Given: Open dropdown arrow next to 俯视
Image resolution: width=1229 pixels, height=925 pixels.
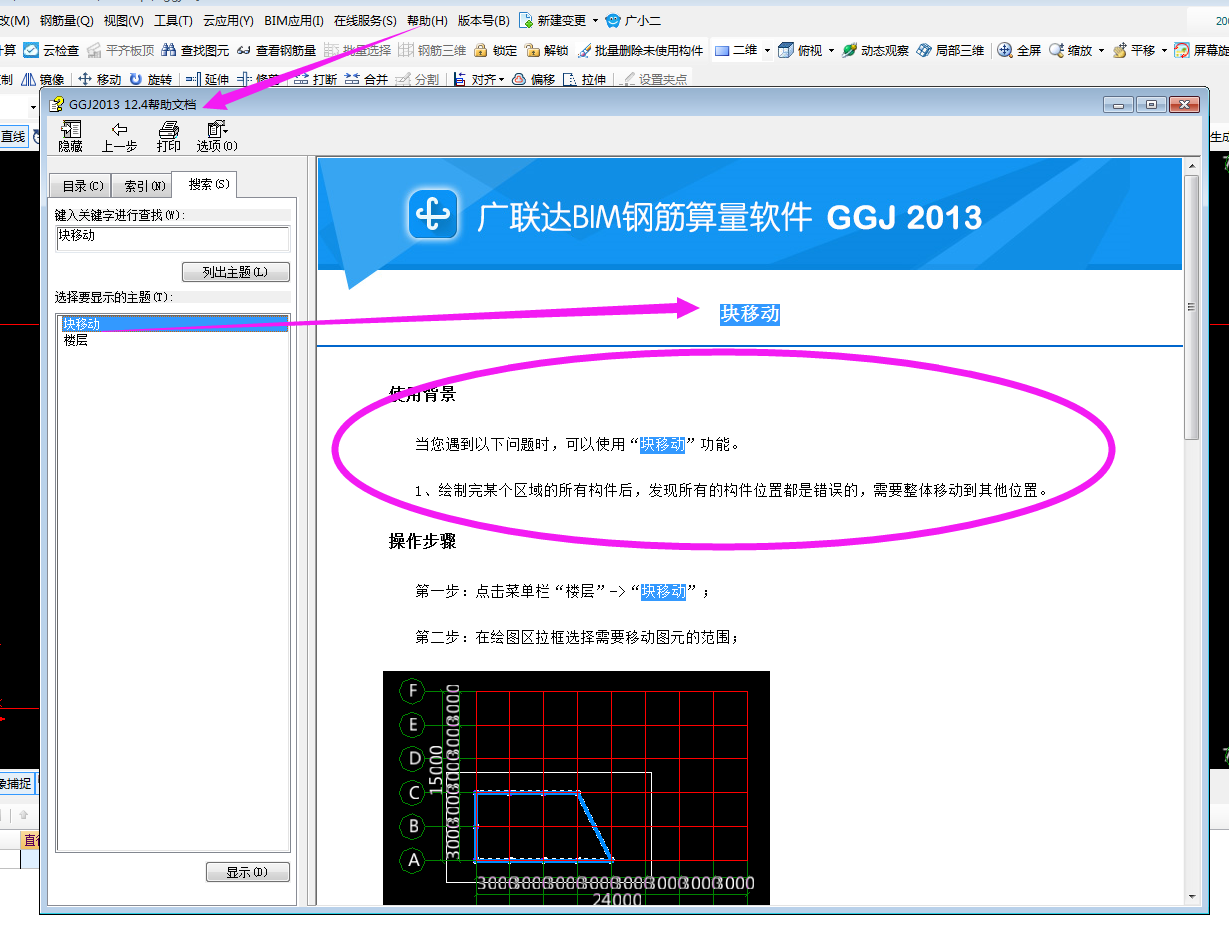Looking at the screenshot, I should [x=832, y=50].
